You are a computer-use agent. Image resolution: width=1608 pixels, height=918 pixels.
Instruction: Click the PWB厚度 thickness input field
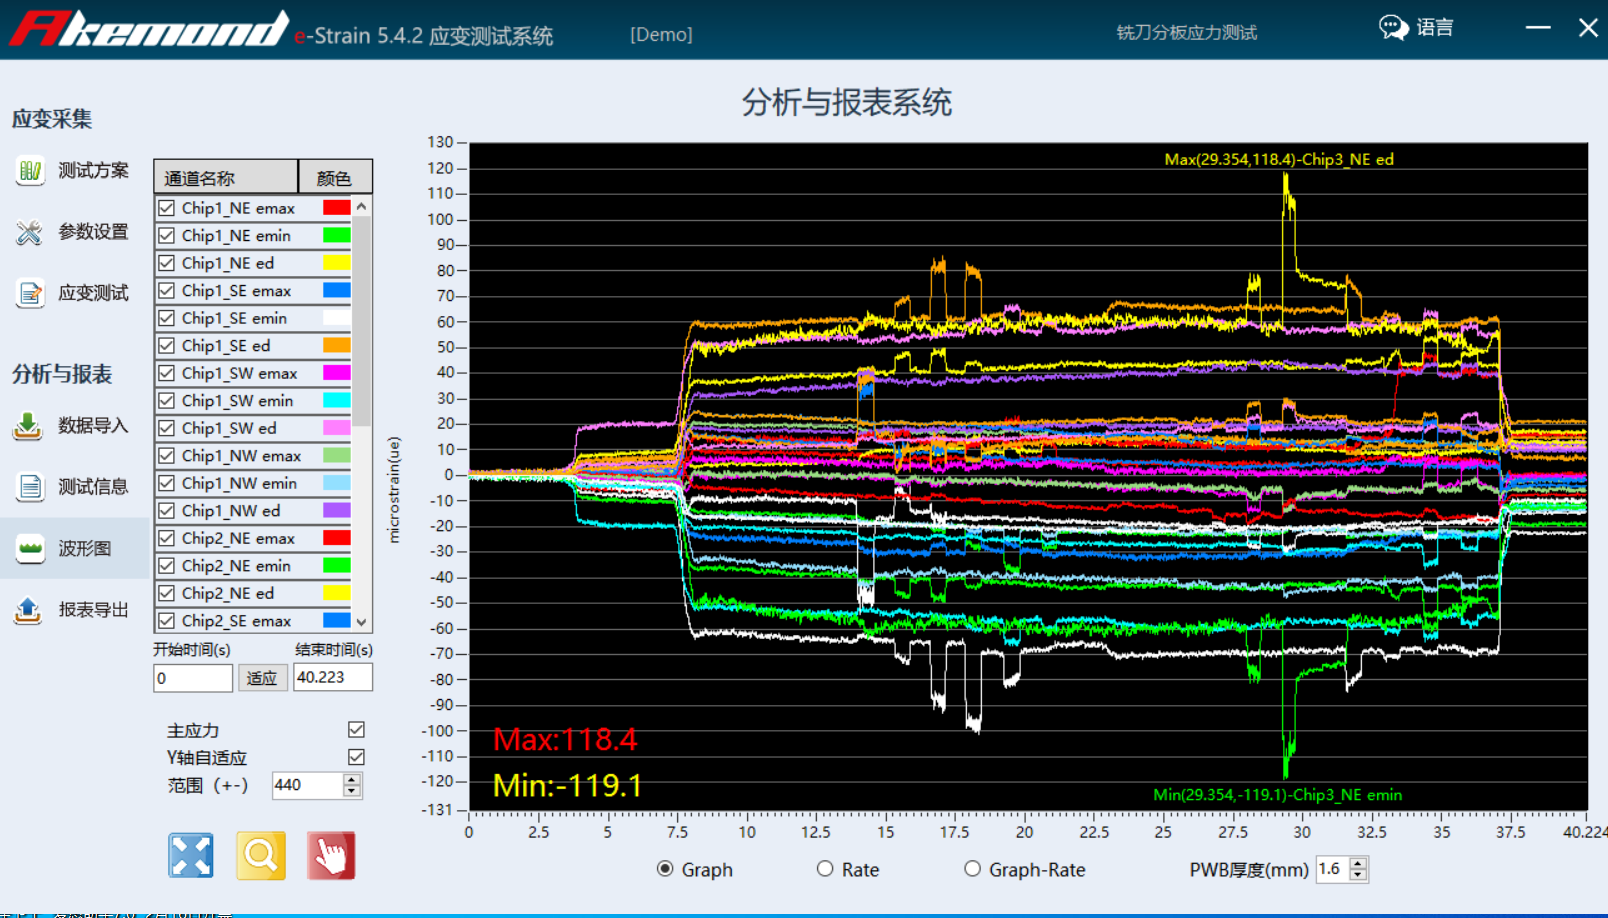coord(1333,869)
